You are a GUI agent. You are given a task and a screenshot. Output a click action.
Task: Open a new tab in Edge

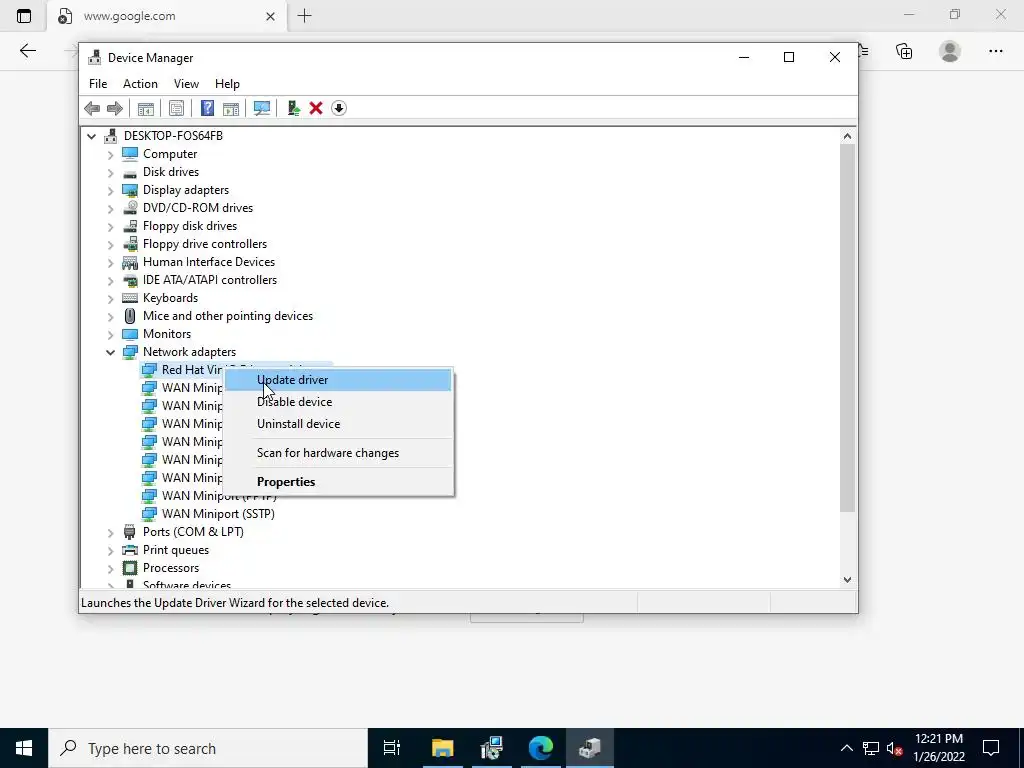pos(304,16)
